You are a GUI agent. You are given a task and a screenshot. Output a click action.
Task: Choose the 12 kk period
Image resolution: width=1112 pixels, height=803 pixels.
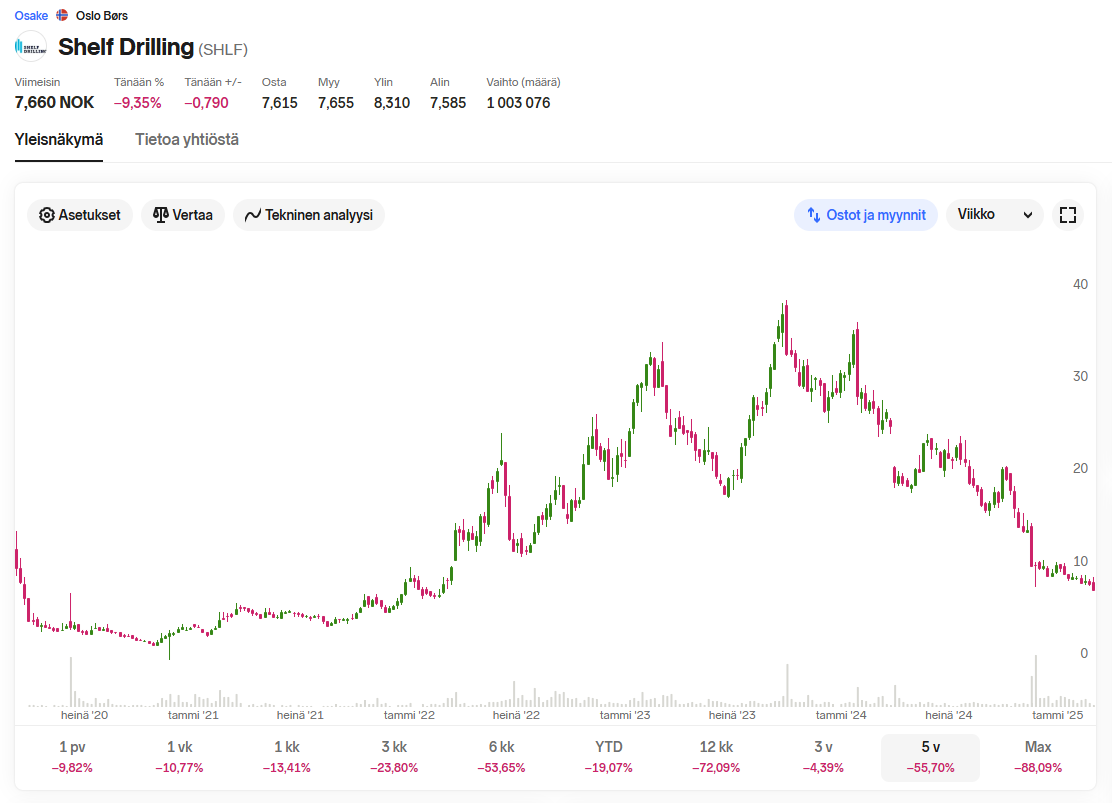click(x=716, y=757)
